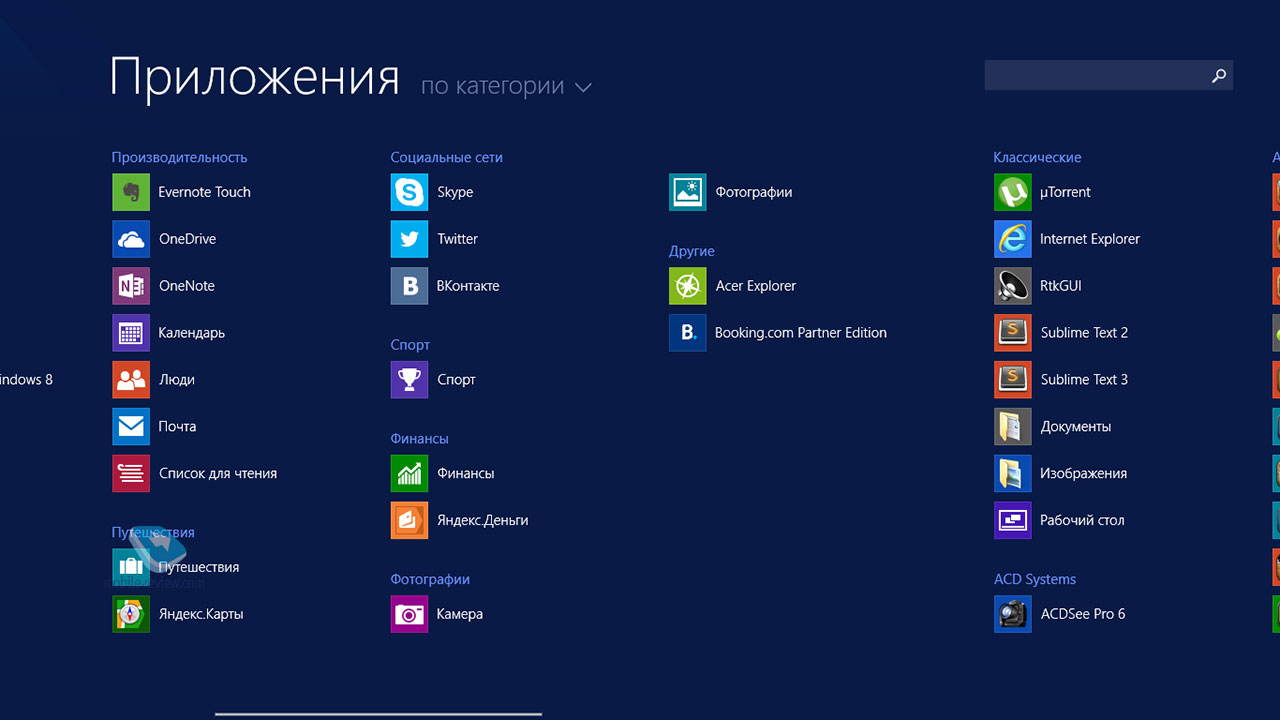Image resolution: width=1280 pixels, height=720 pixels.
Task: Click the Другие category header
Action: (691, 251)
